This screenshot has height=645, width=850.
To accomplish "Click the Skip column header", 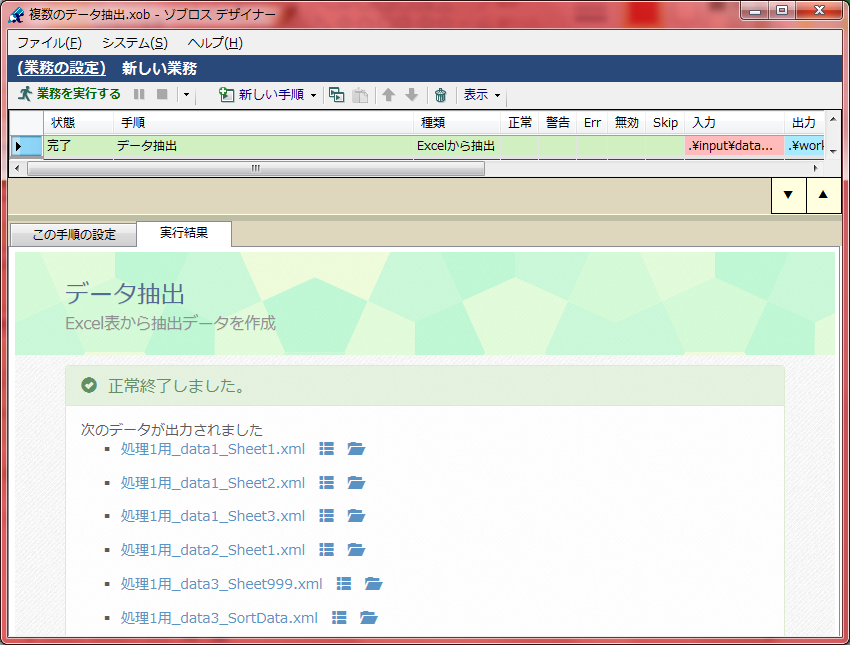I will pos(665,123).
